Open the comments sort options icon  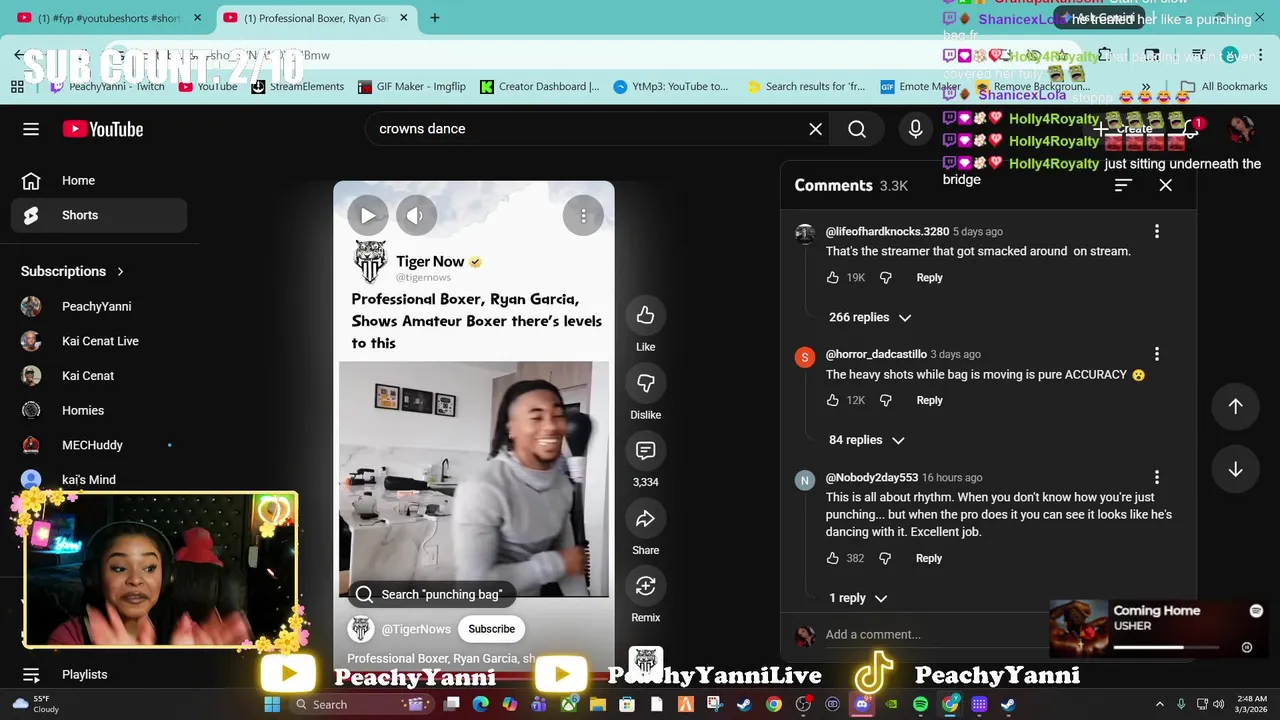point(1123,185)
